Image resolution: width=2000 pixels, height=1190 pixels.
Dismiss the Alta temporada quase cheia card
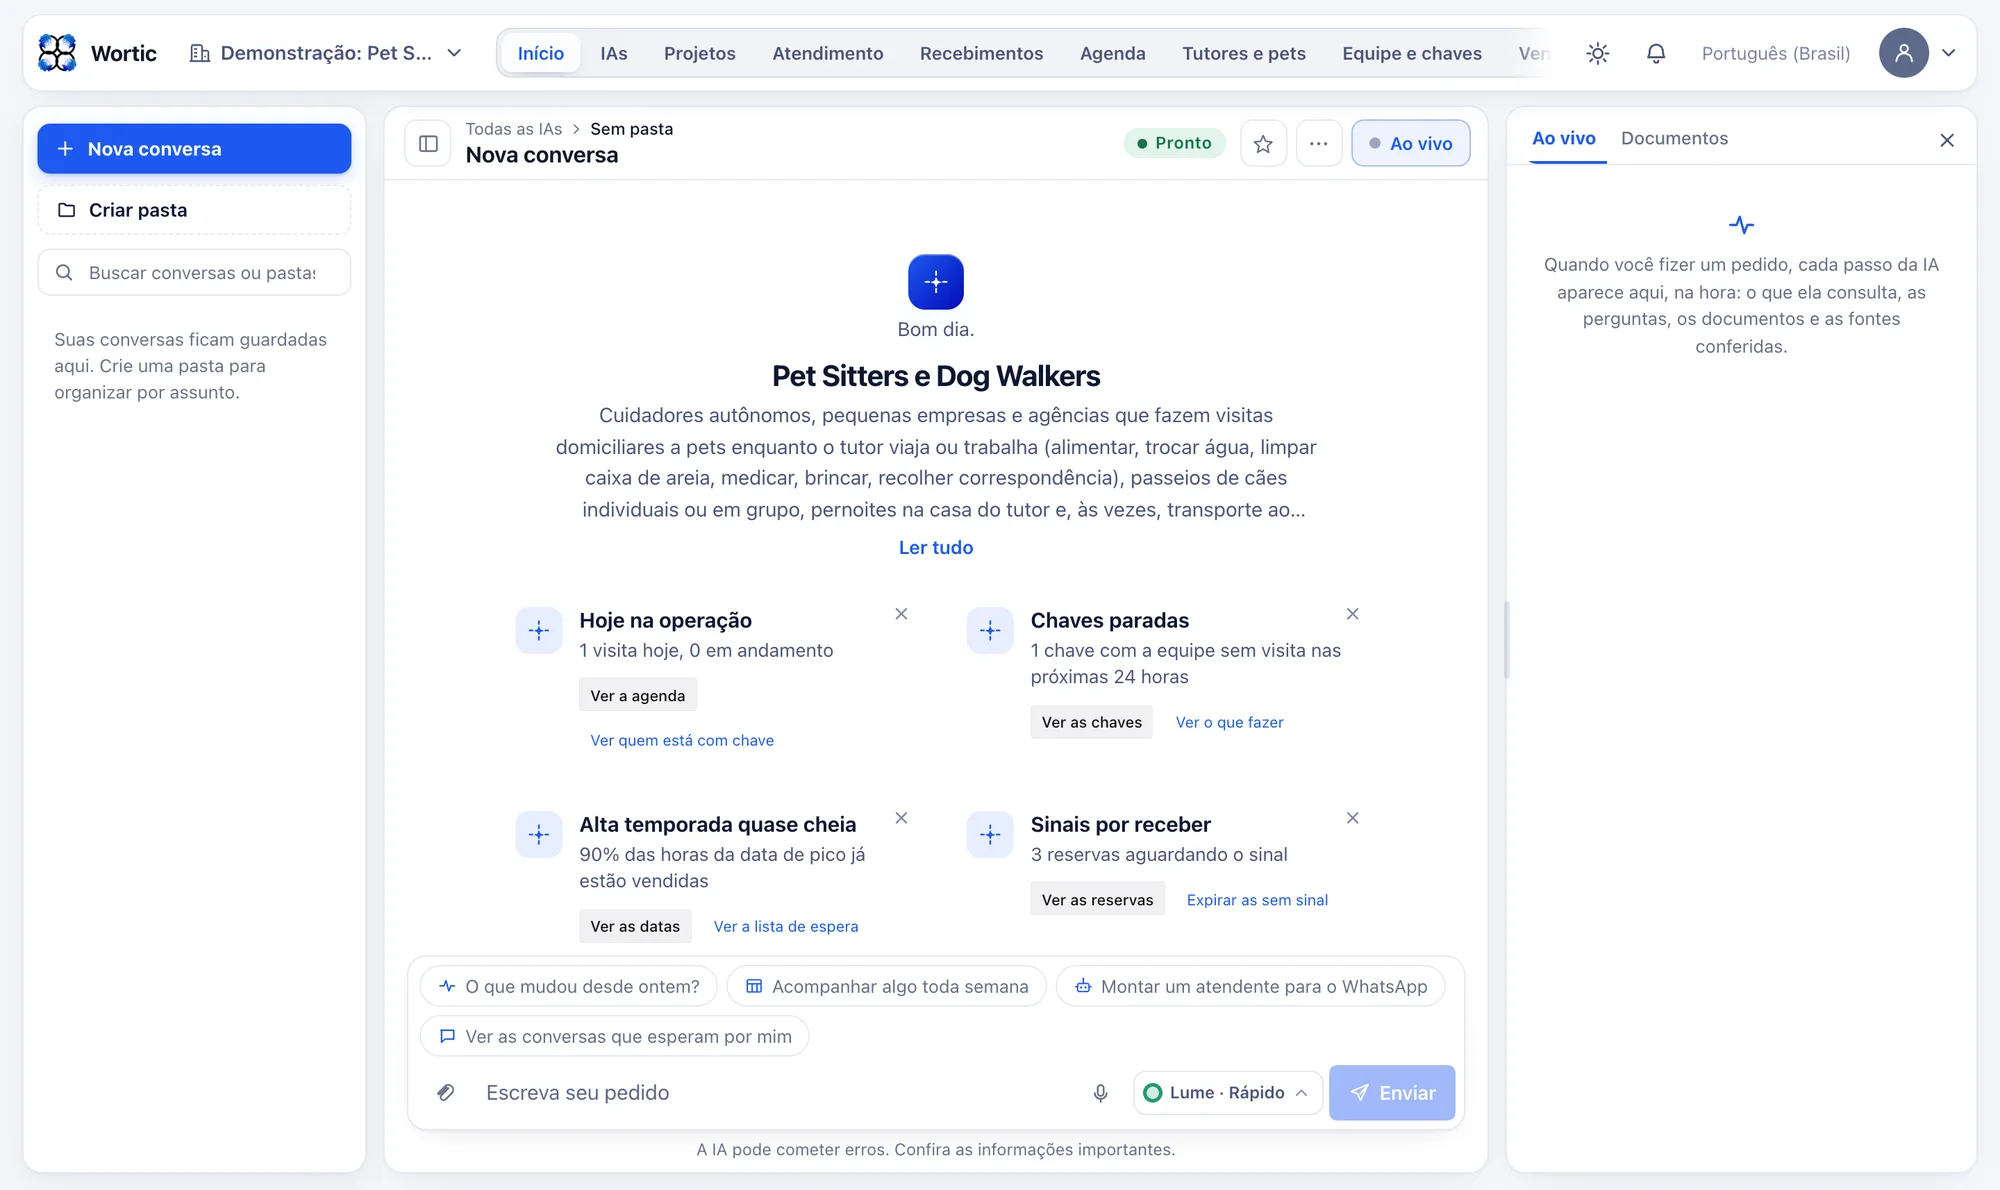(x=901, y=818)
